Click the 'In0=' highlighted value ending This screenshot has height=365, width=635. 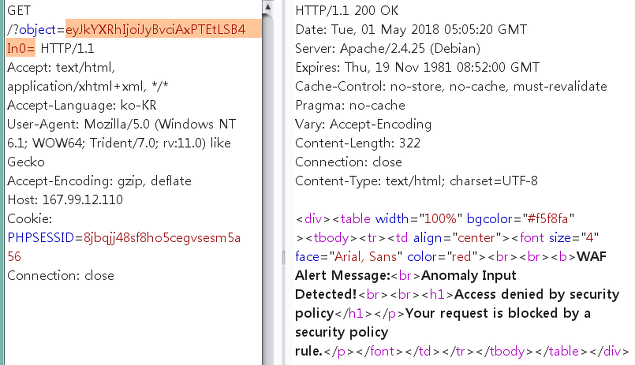(x=21, y=49)
